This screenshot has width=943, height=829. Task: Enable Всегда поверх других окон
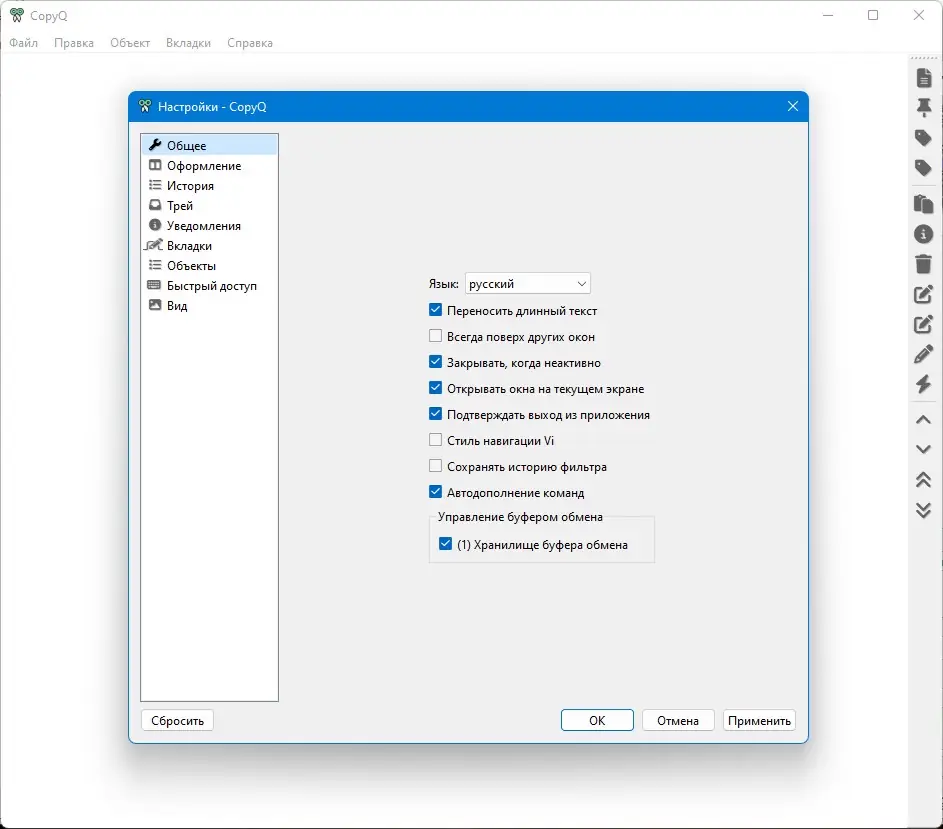(435, 336)
